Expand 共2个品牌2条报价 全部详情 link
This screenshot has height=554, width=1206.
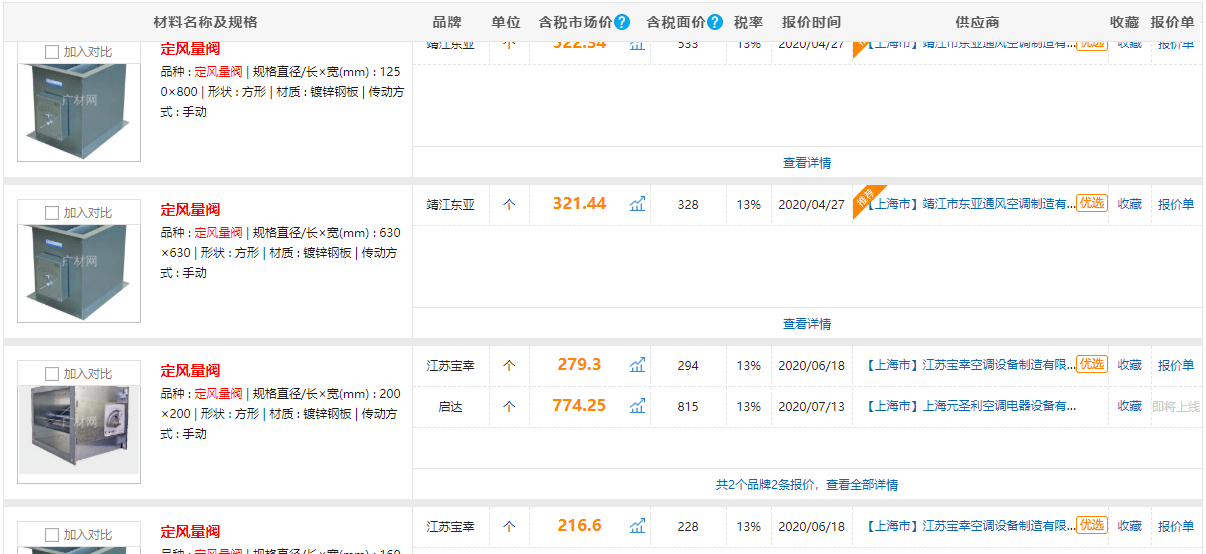tap(807, 485)
